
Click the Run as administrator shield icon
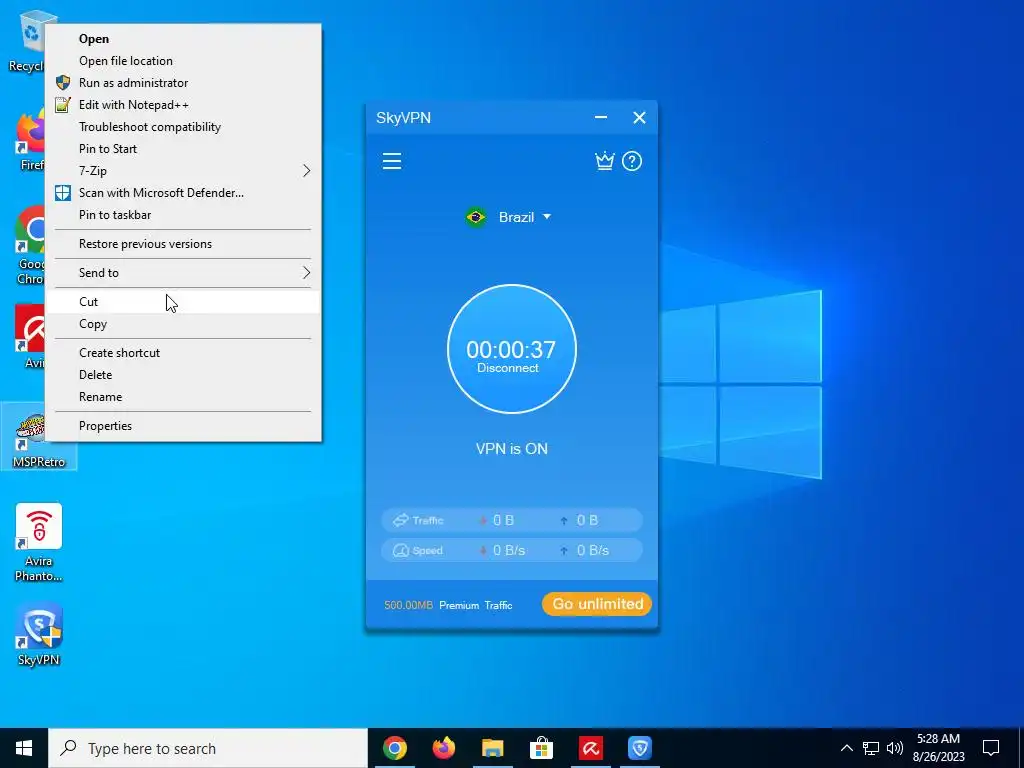pyautogui.click(x=63, y=83)
